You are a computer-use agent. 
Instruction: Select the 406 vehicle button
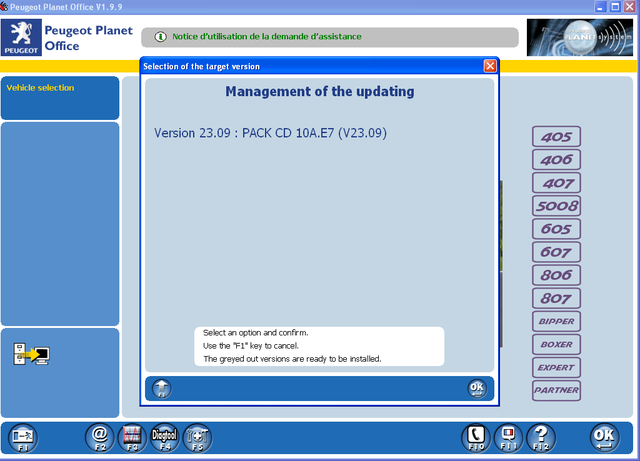pyautogui.click(x=556, y=160)
